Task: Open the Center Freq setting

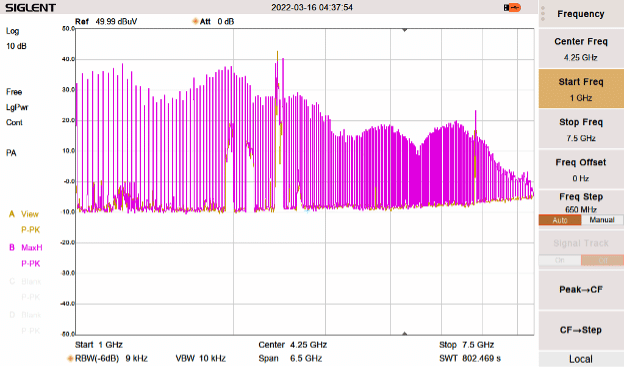Action: coord(581,49)
